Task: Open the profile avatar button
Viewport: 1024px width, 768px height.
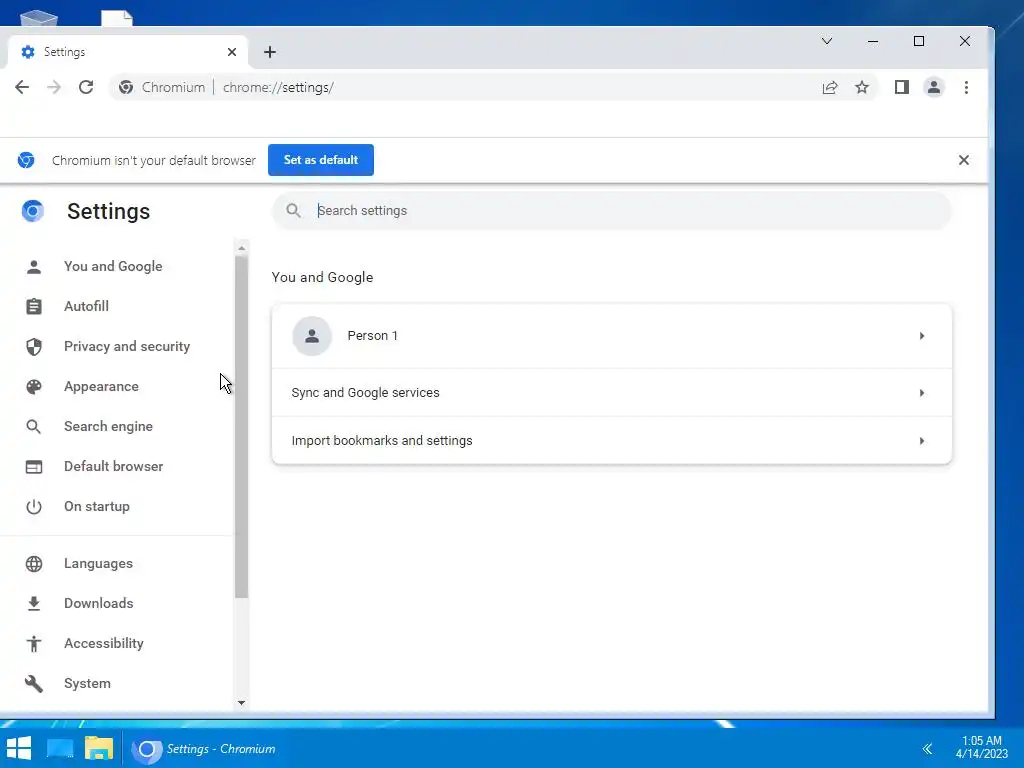Action: pyautogui.click(x=934, y=88)
